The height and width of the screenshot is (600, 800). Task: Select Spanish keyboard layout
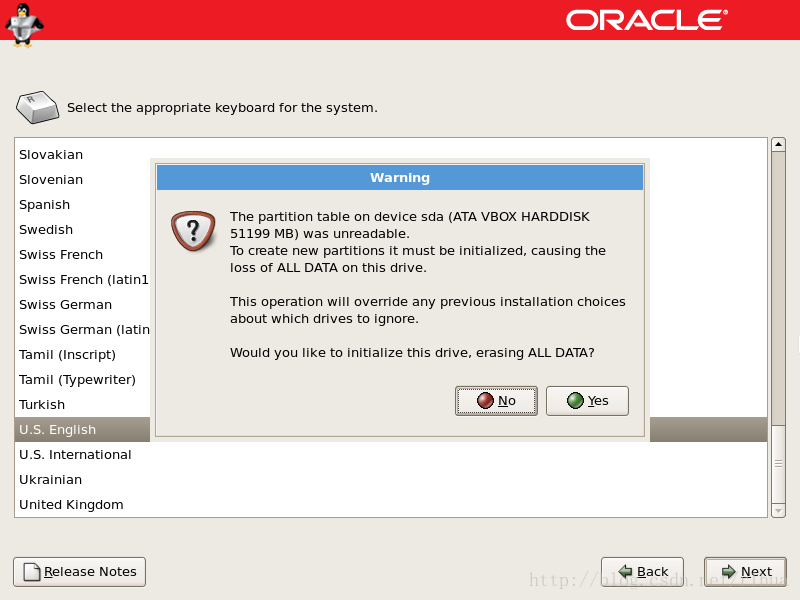tap(83, 205)
